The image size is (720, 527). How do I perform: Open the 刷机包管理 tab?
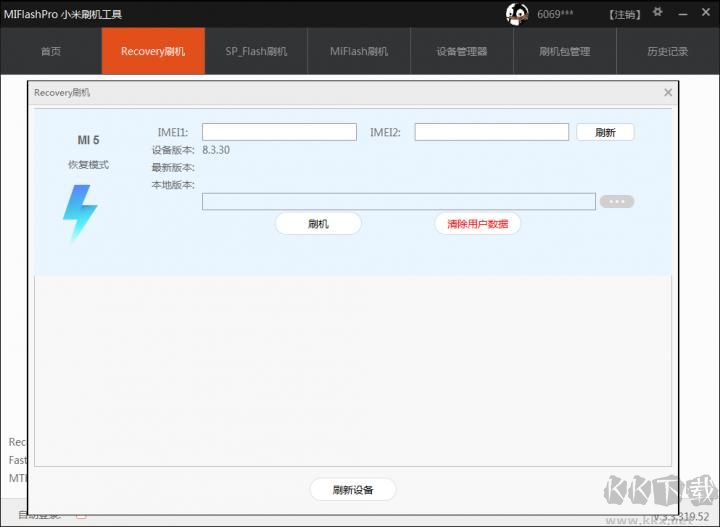[565, 51]
